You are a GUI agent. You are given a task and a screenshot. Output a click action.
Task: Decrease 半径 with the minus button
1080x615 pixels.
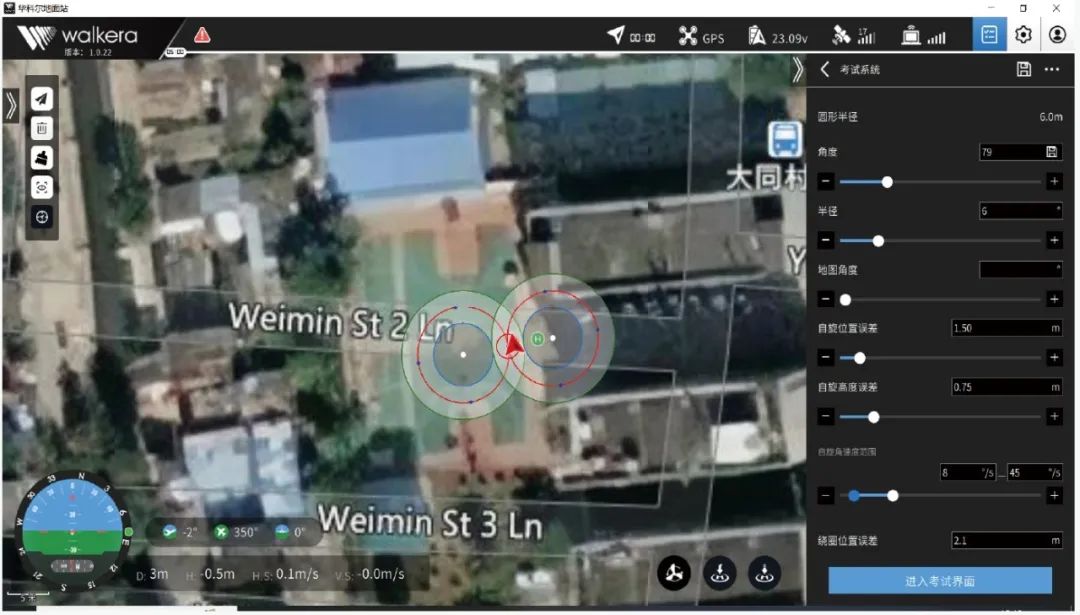click(x=826, y=241)
